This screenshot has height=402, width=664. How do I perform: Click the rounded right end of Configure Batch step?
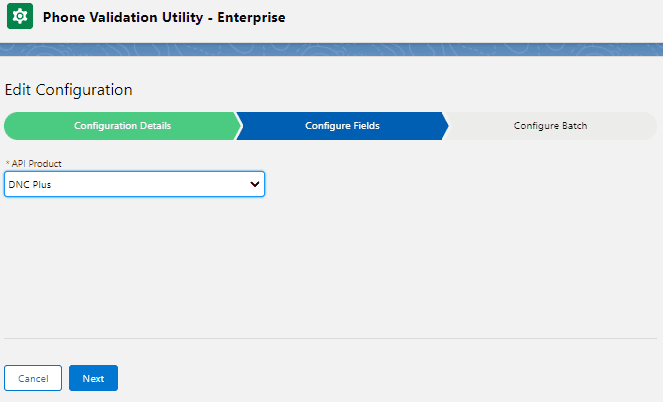click(650, 126)
